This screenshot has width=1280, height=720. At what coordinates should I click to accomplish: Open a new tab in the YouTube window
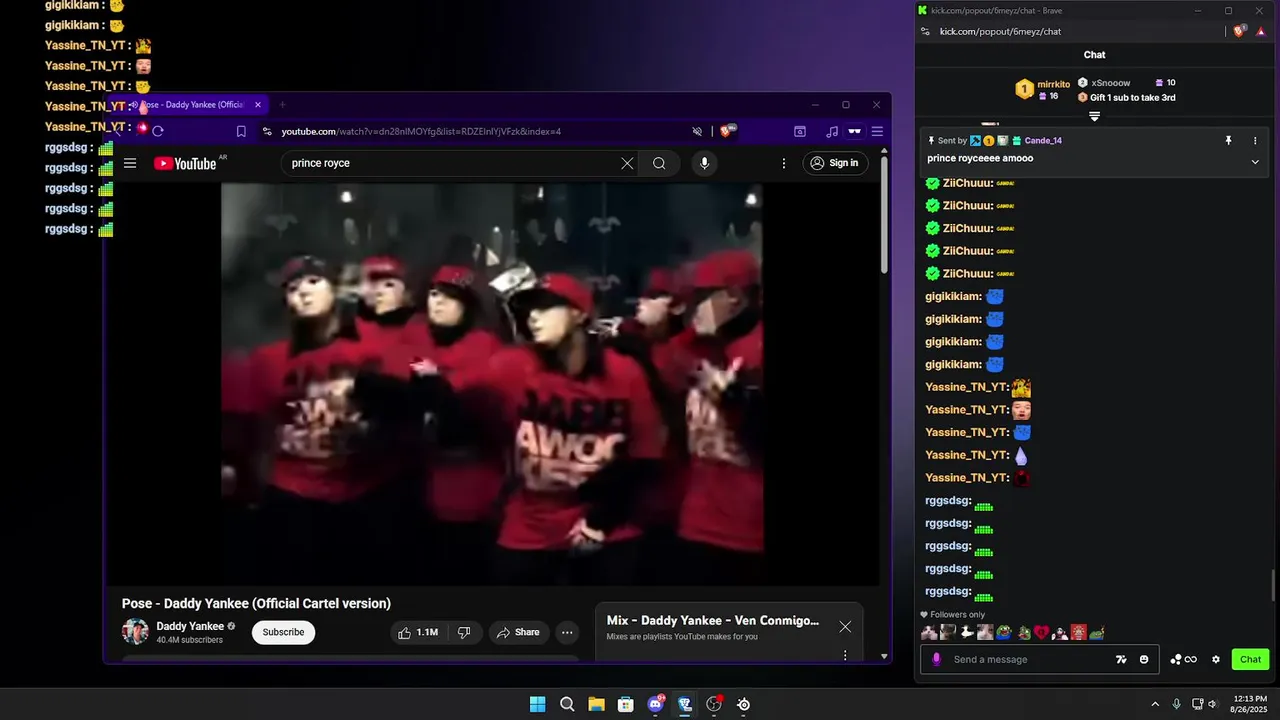[282, 104]
